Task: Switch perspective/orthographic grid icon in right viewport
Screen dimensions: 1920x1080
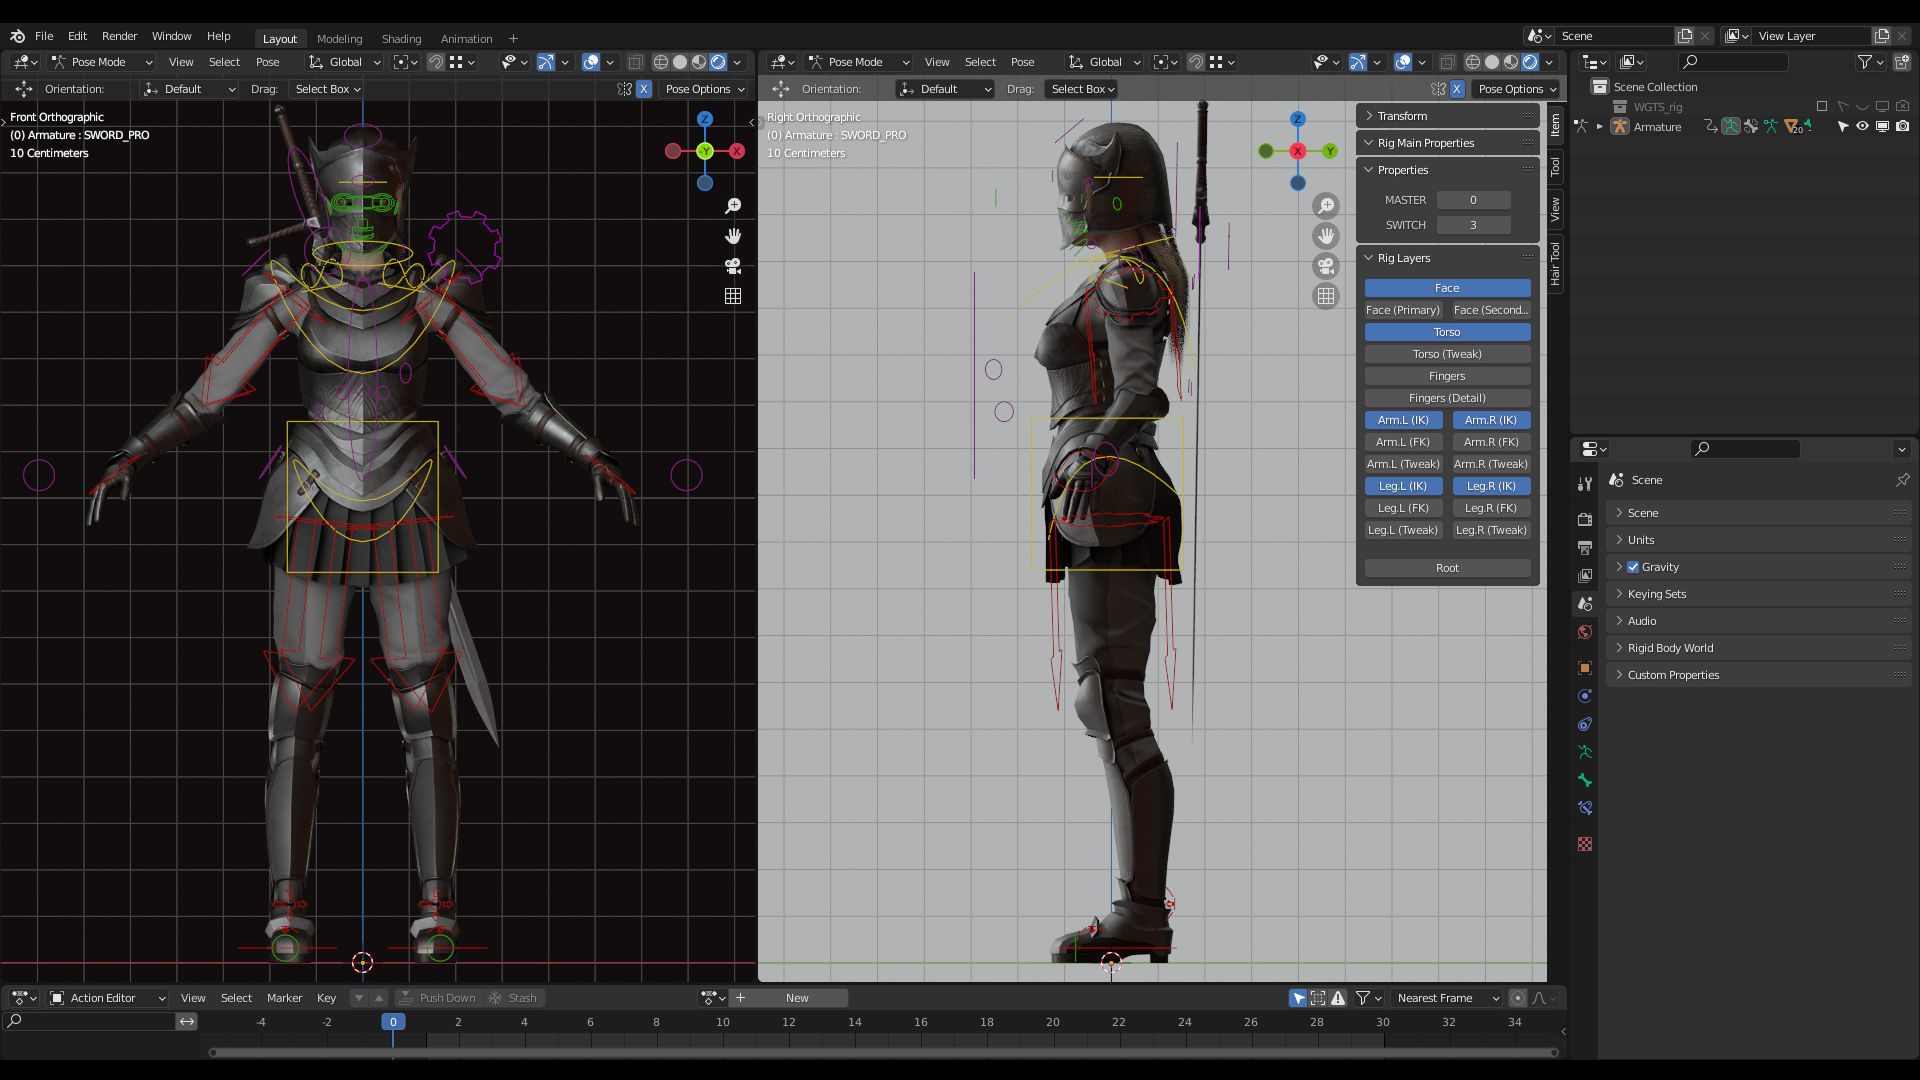Action: [1326, 296]
